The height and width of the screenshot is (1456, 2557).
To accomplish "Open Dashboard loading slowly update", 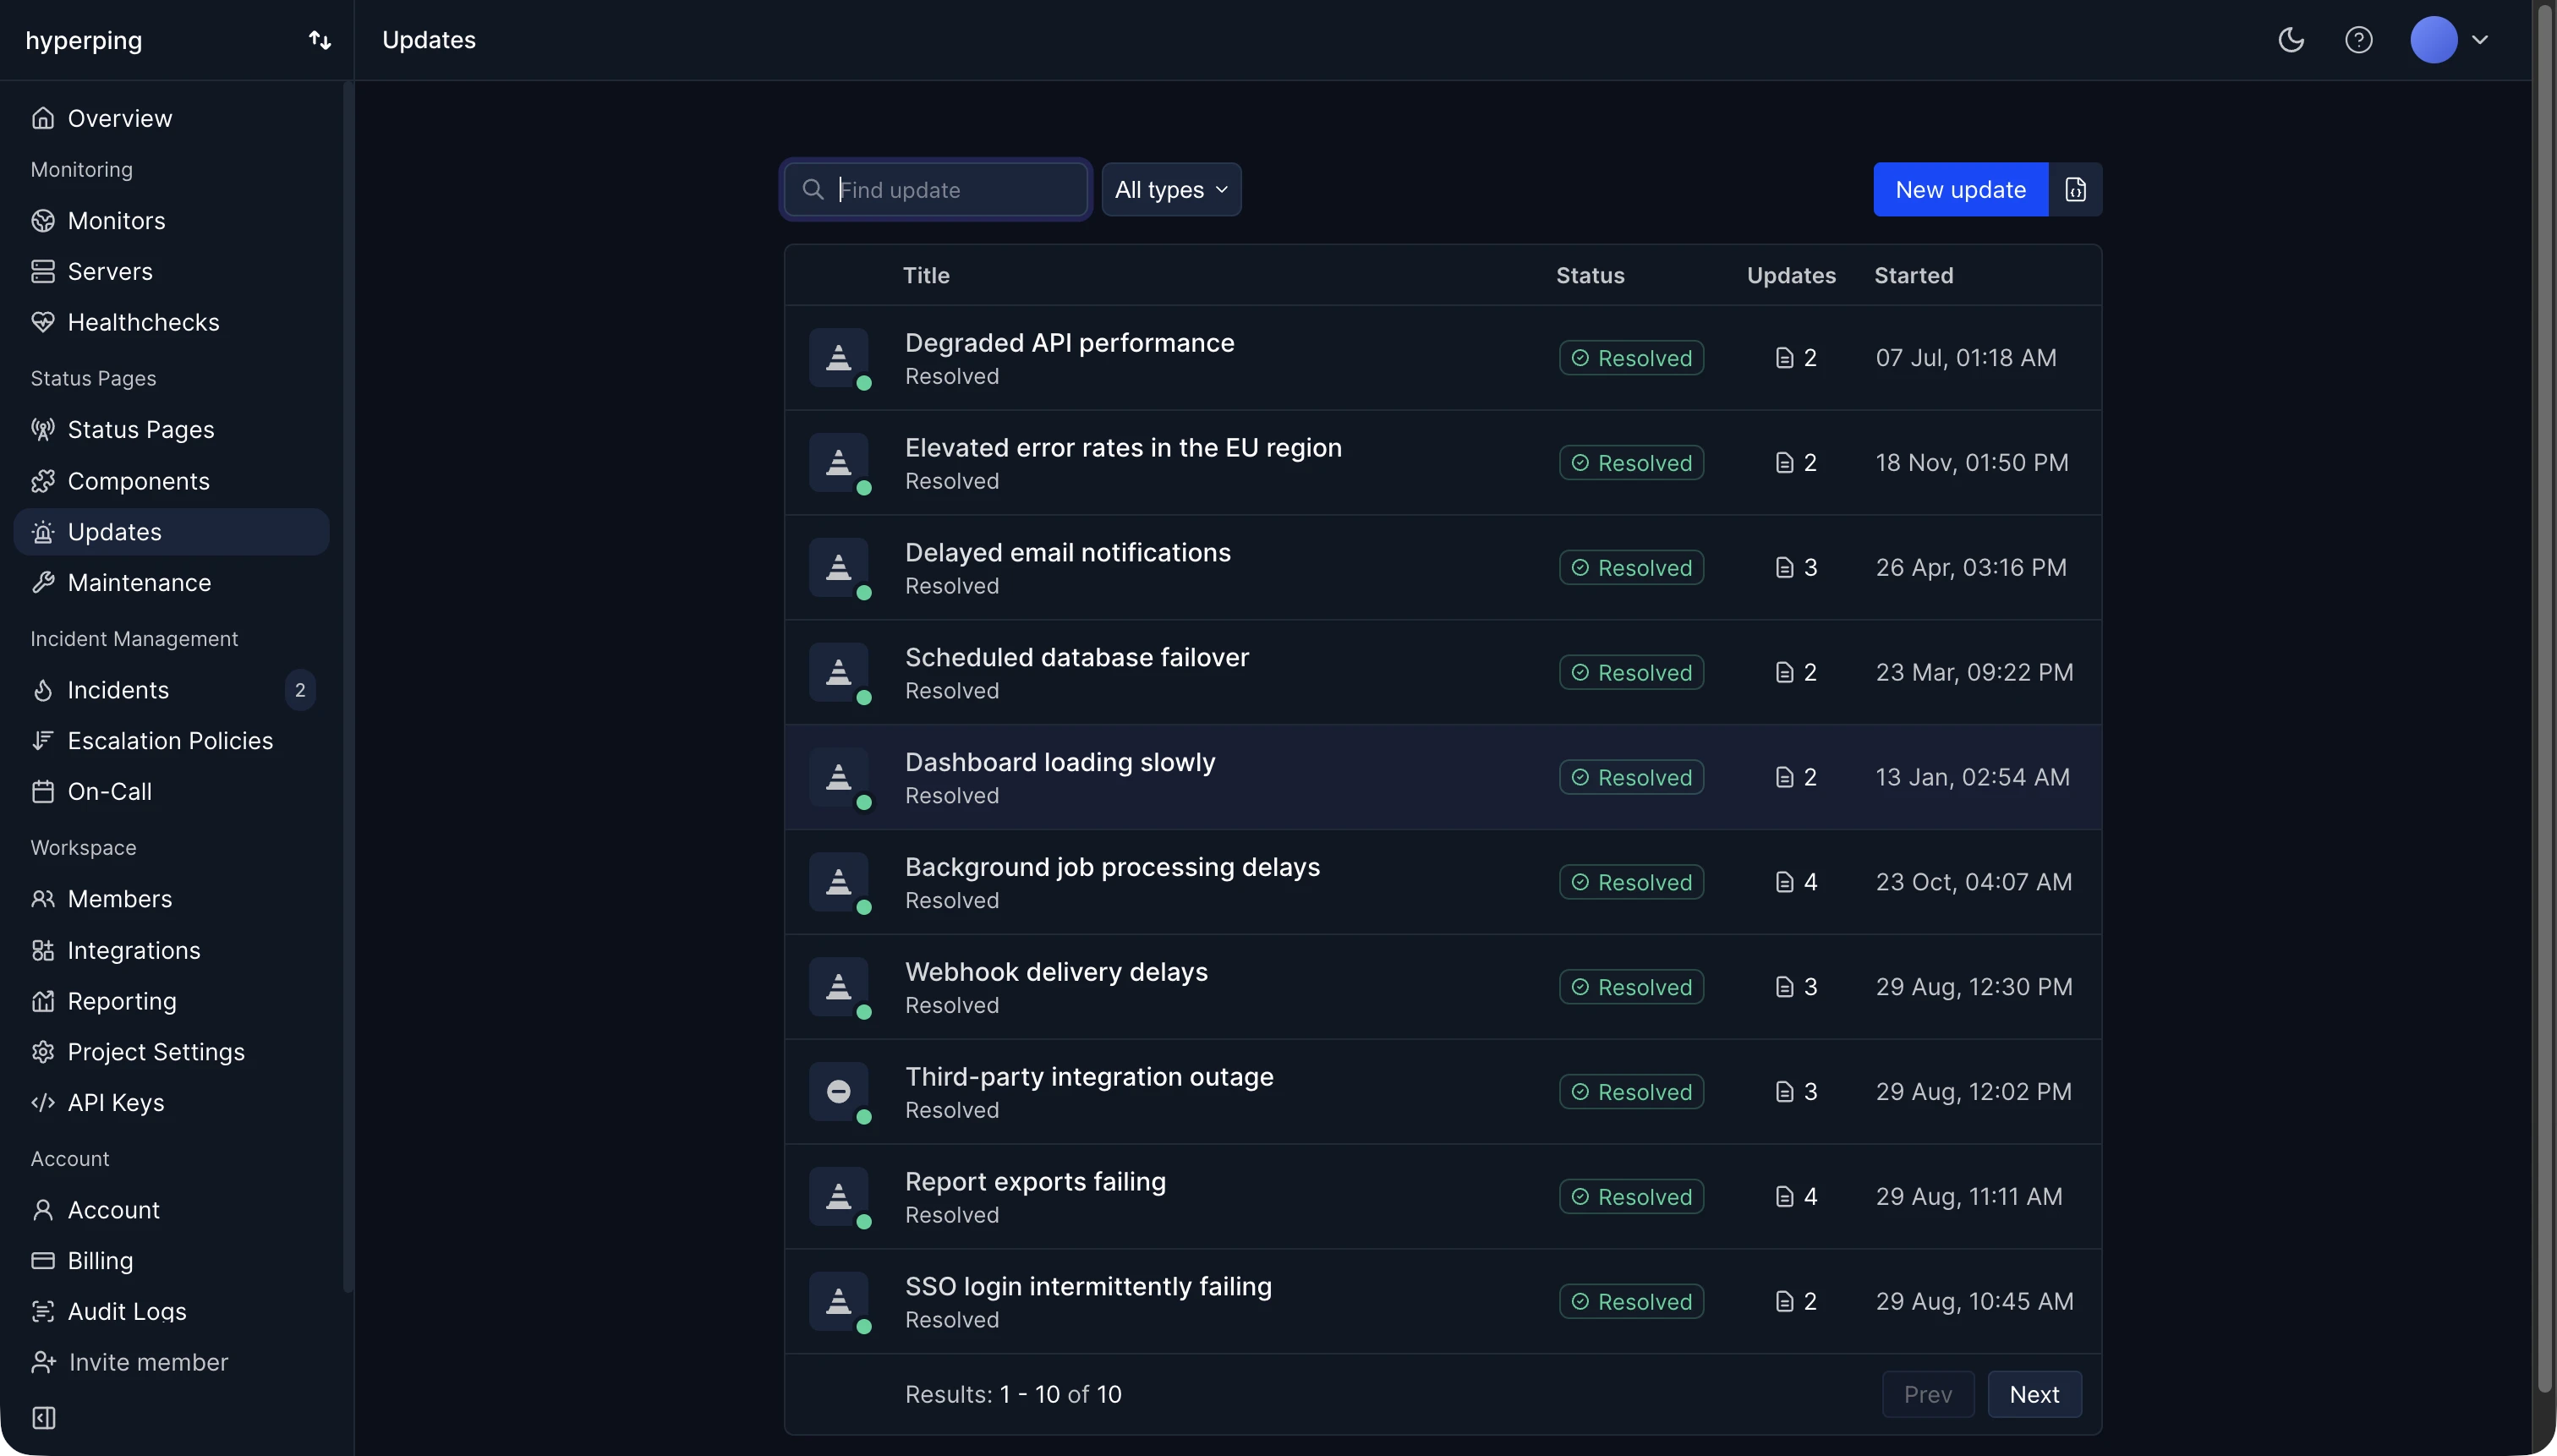I will click(x=1443, y=777).
